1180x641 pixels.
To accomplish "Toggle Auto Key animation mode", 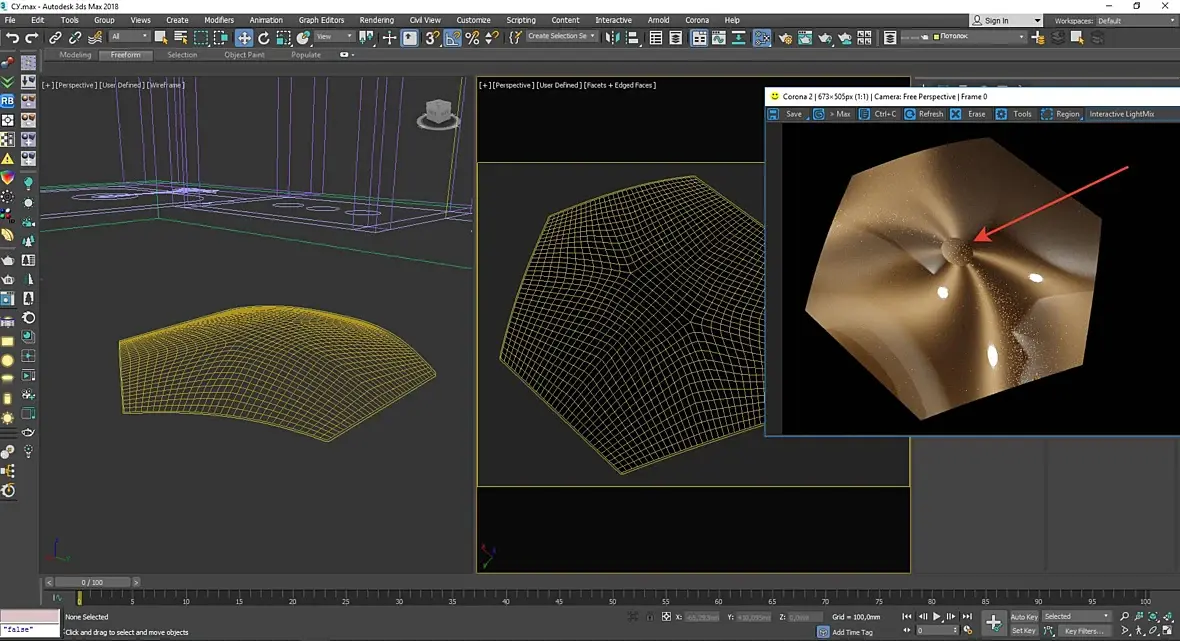I will tap(1024, 617).
